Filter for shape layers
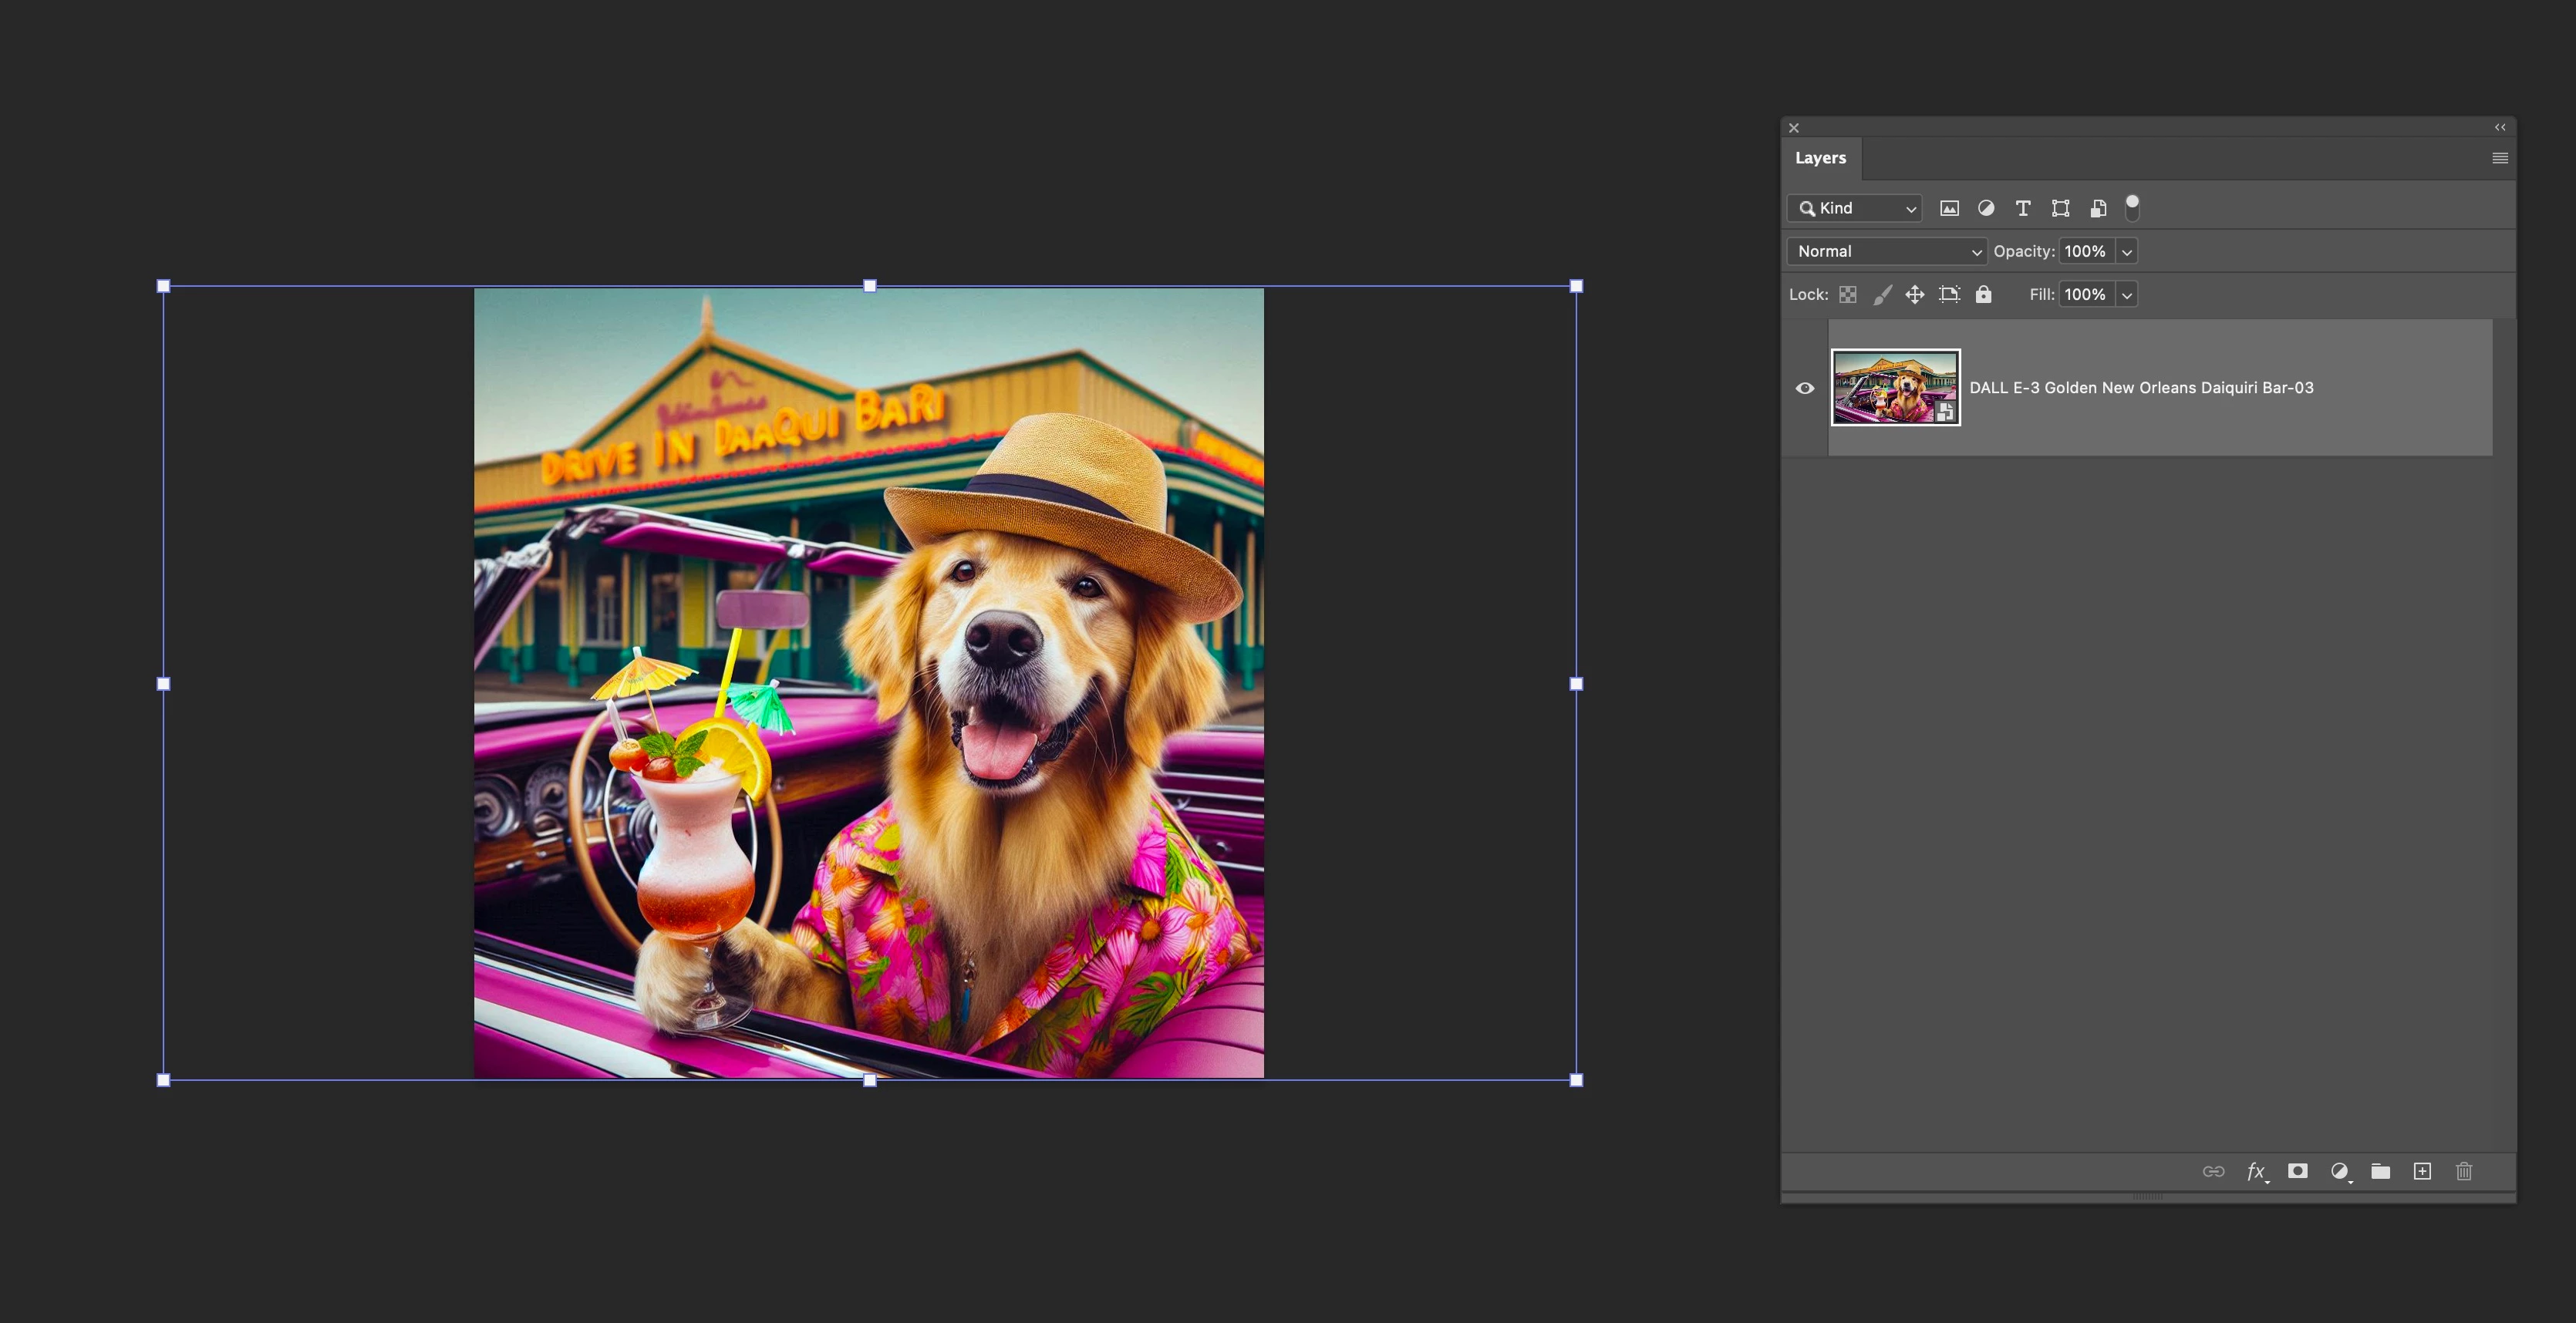 (2060, 208)
